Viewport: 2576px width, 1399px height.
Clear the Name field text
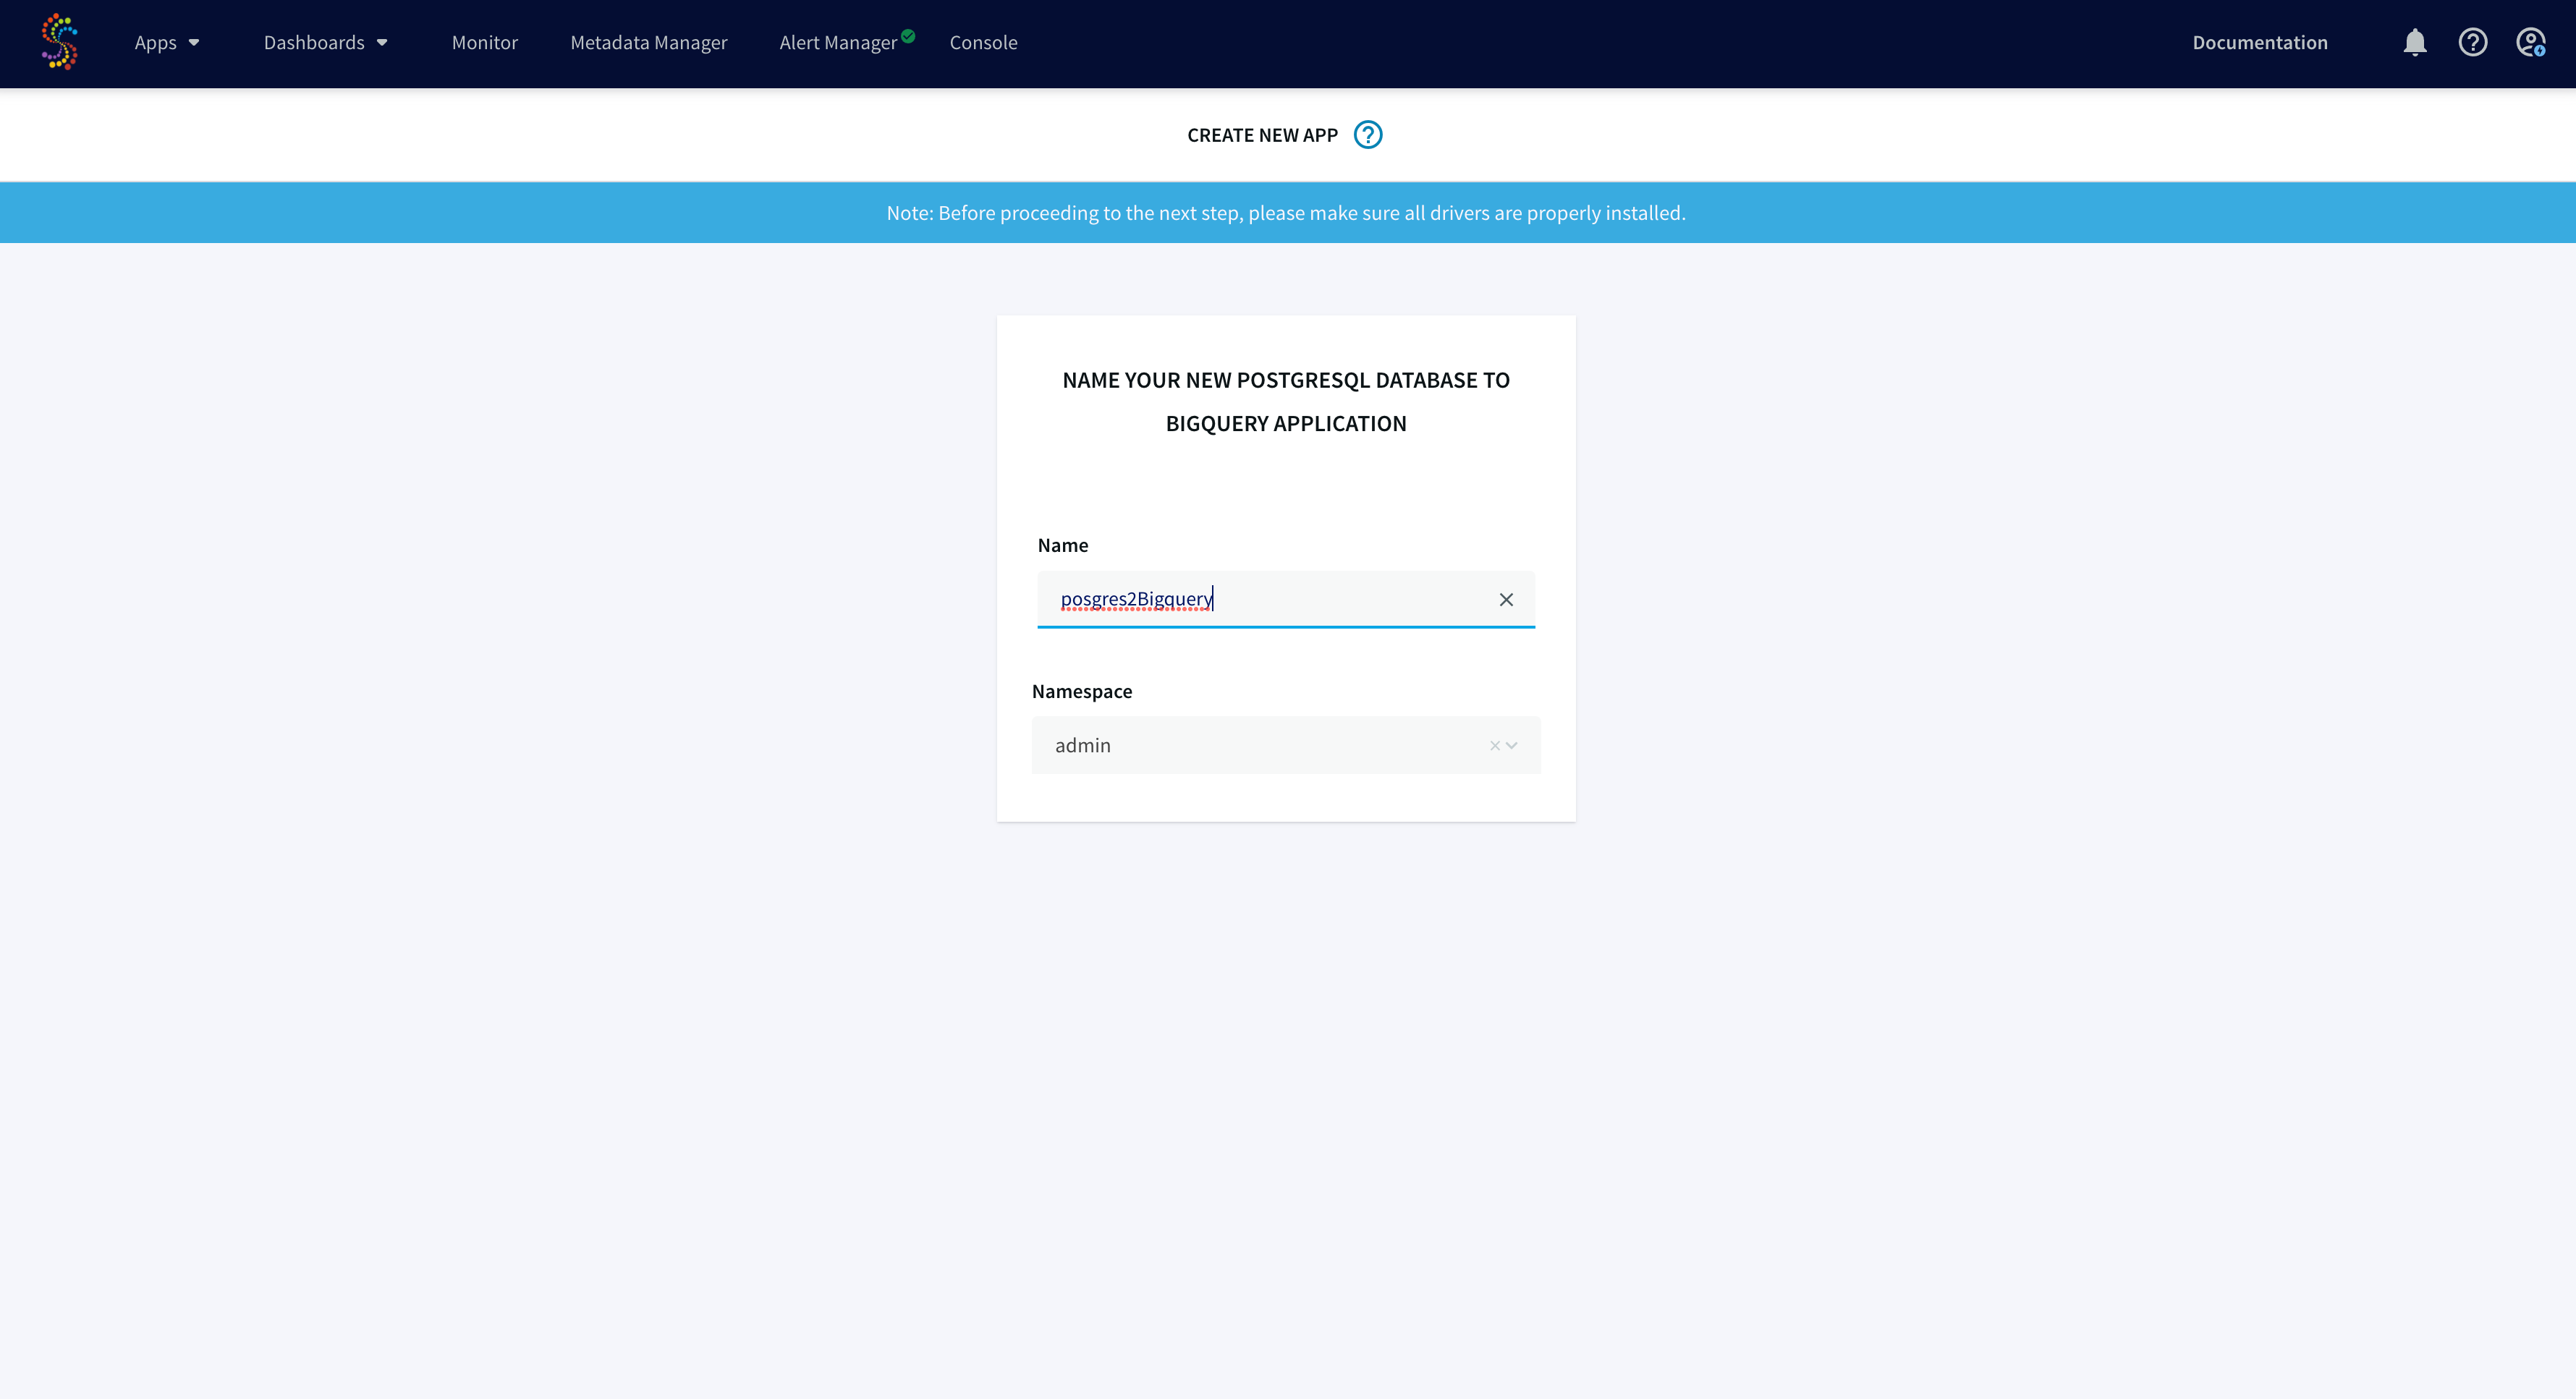click(1506, 599)
